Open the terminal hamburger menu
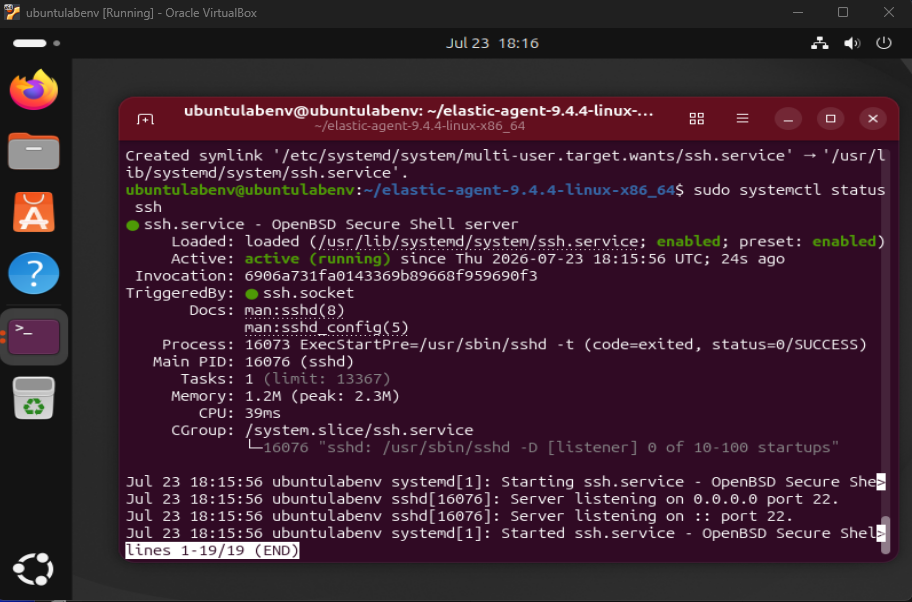Screen dimensions: 912x602 pyautogui.click(x=742, y=119)
